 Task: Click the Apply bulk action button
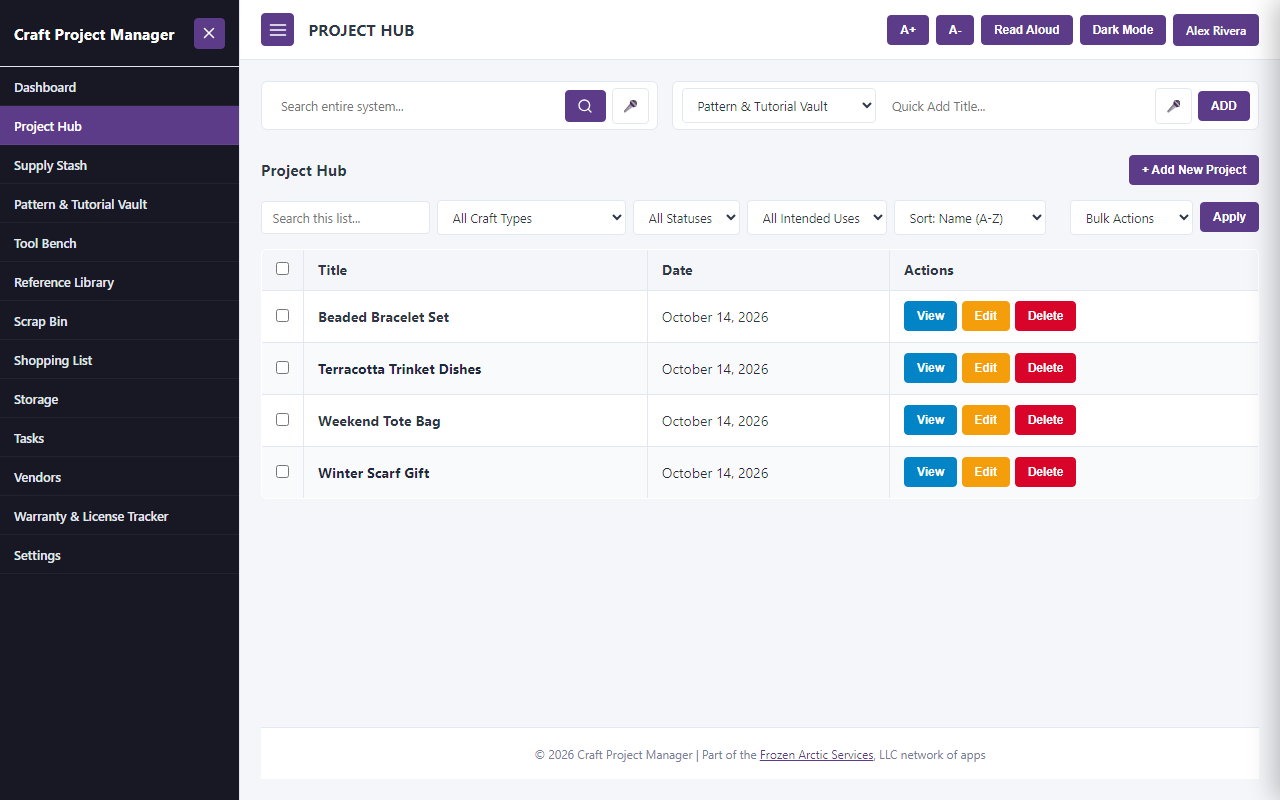(x=1229, y=217)
